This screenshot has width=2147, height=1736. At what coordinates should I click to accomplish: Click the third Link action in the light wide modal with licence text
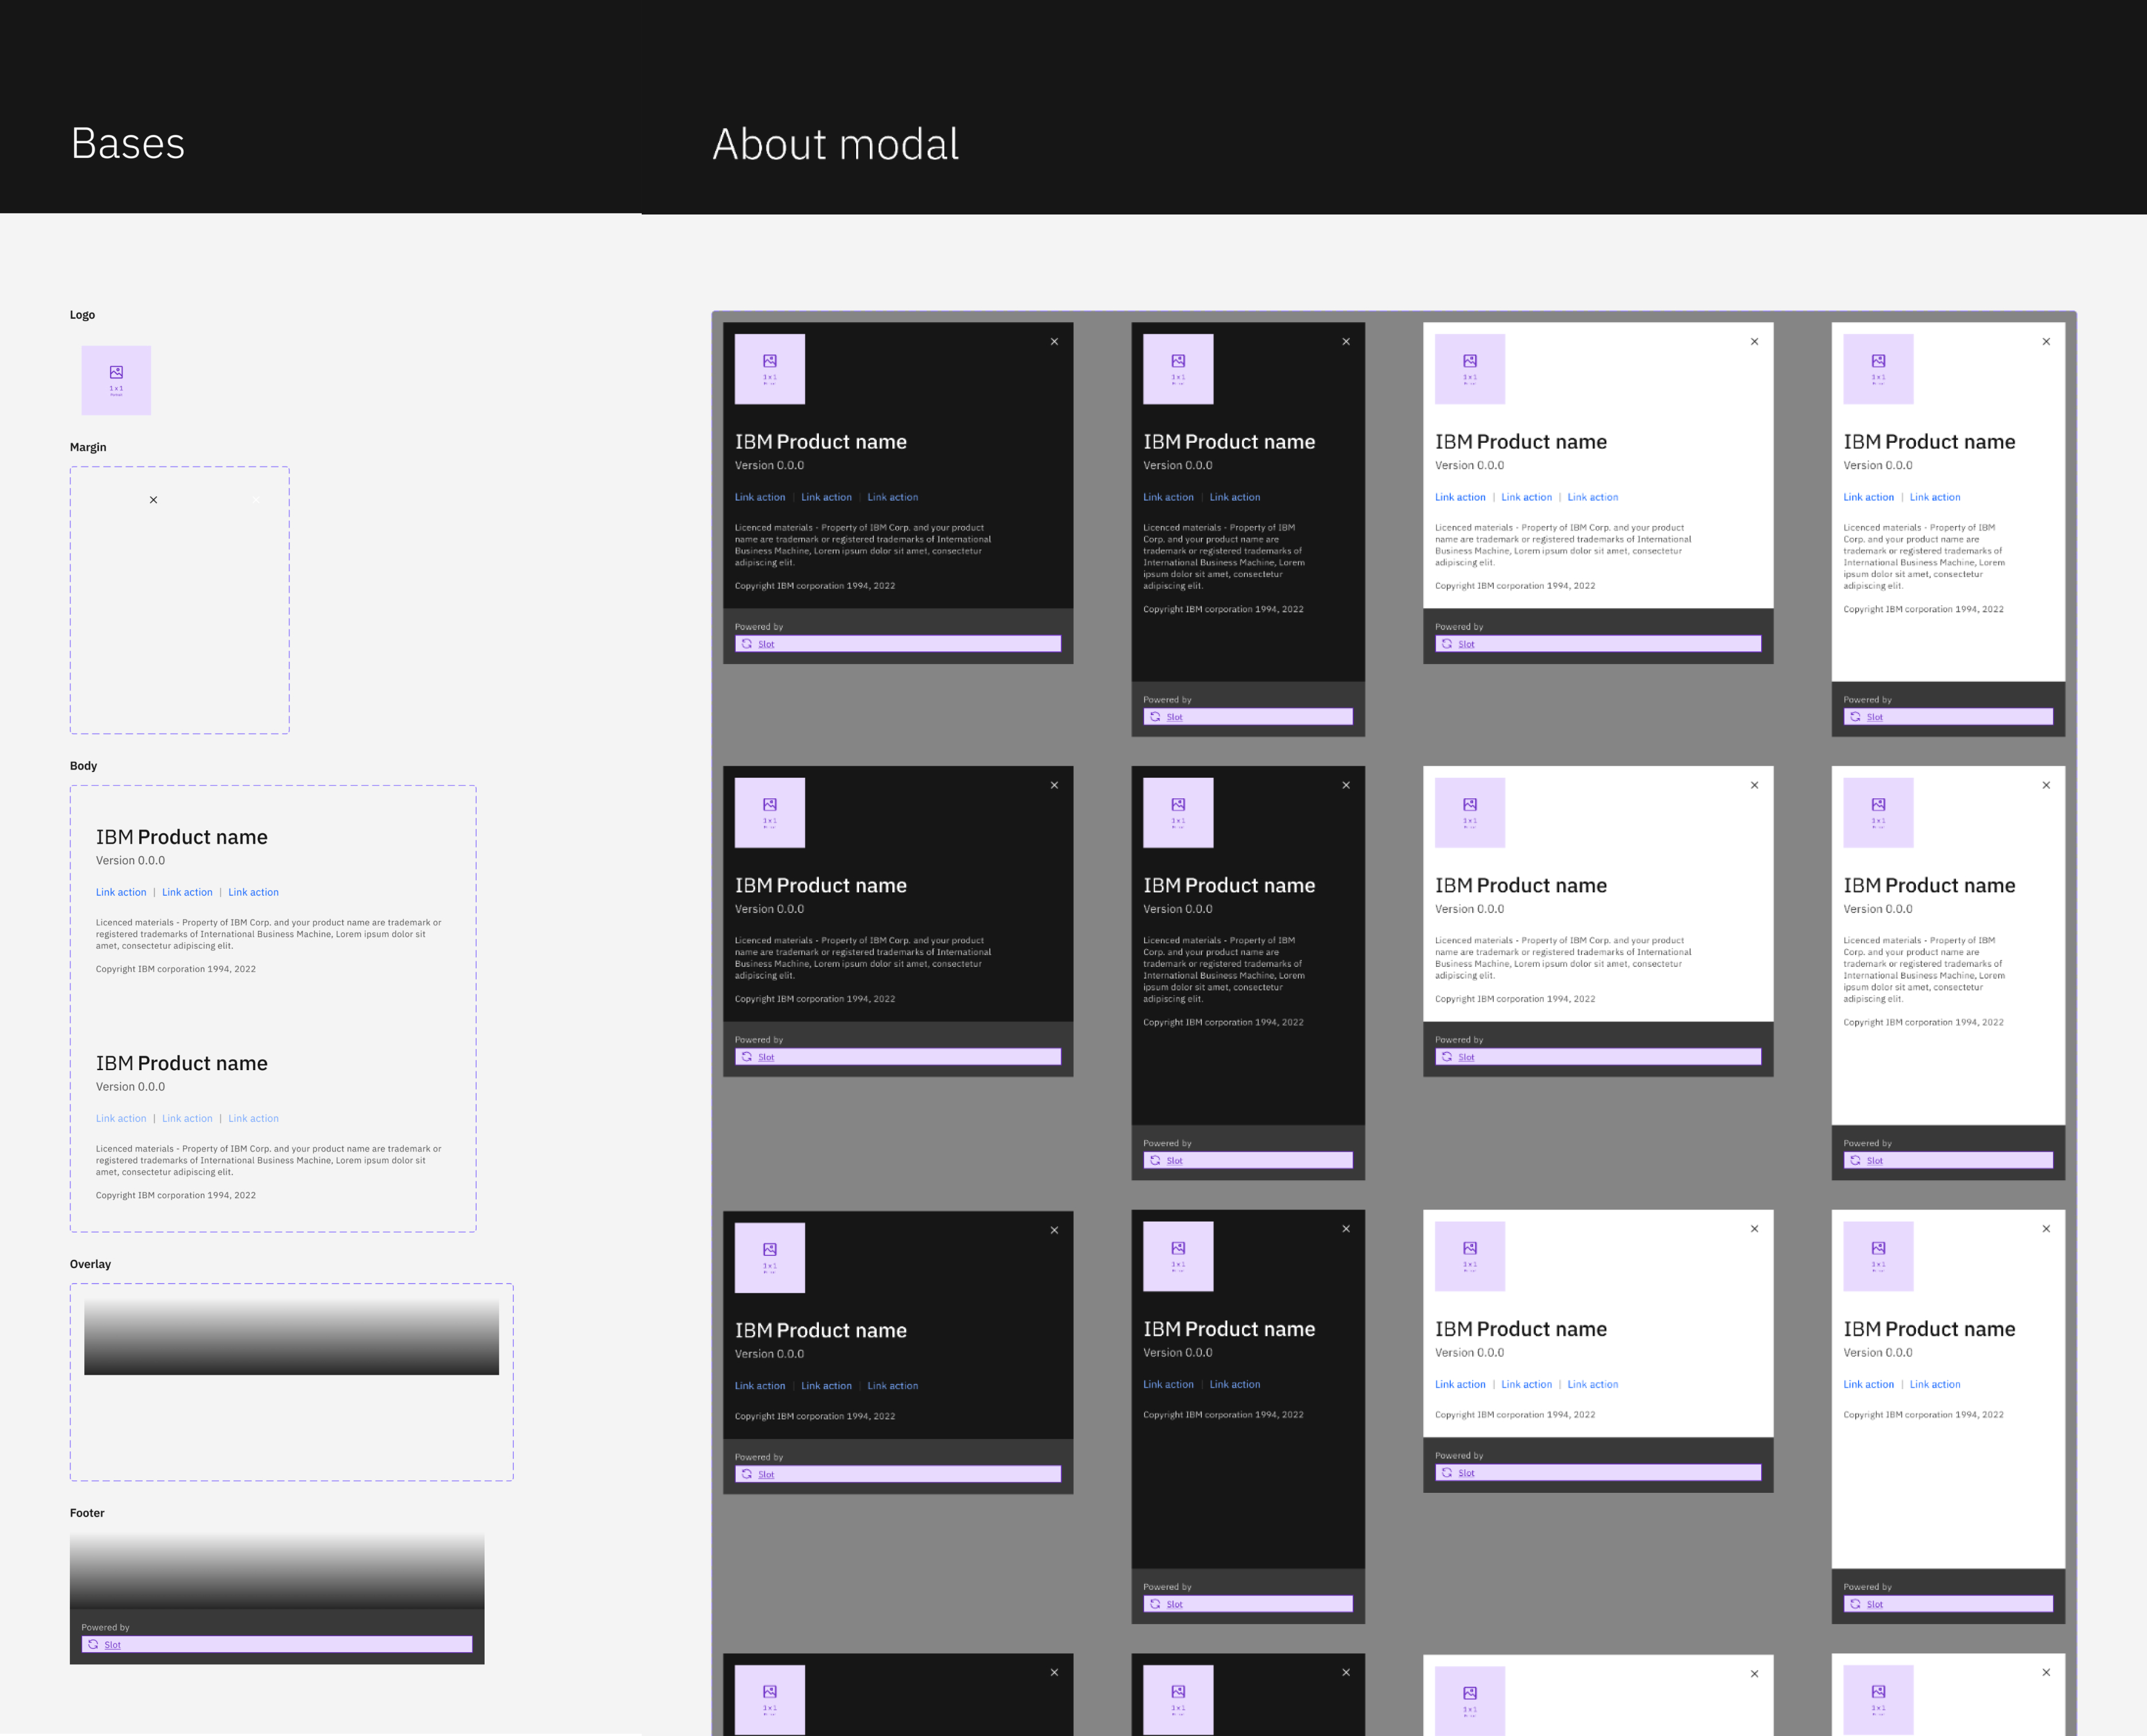[1593, 497]
